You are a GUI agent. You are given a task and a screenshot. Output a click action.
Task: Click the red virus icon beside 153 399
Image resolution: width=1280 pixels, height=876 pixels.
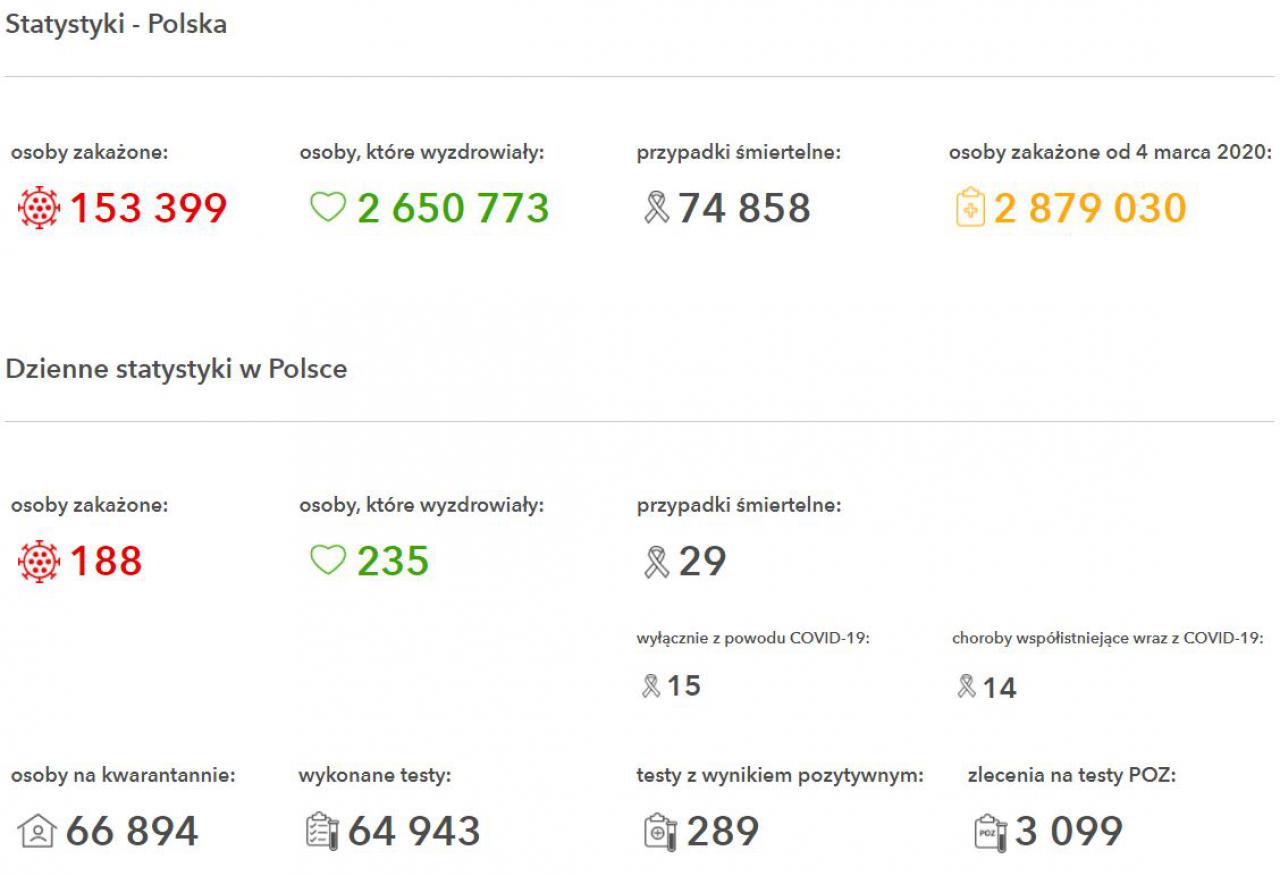pyautogui.click(x=39, y=208)
